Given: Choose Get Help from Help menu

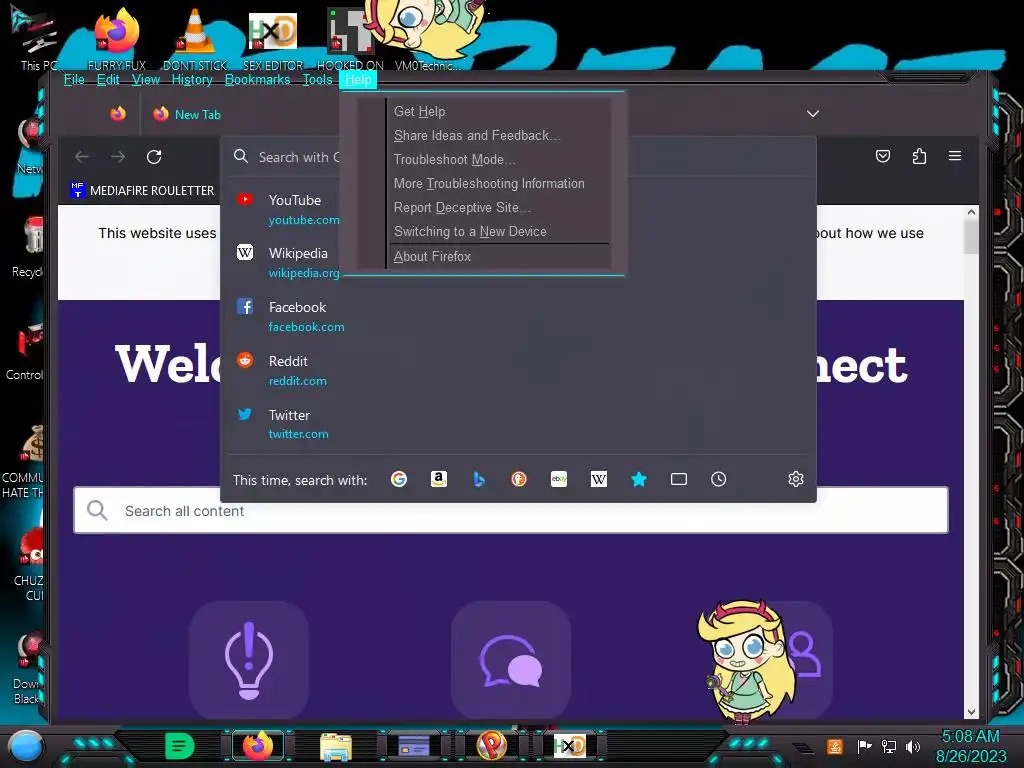Looking at the screenshot, I should (500, 112).
